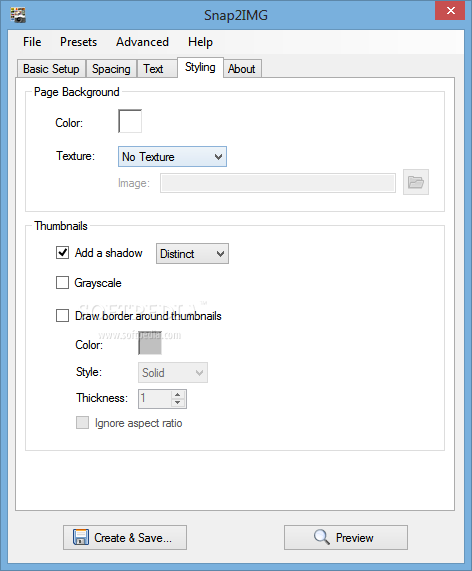Open the Texture dropdown showing No Texture

click(x=172, y=157)
